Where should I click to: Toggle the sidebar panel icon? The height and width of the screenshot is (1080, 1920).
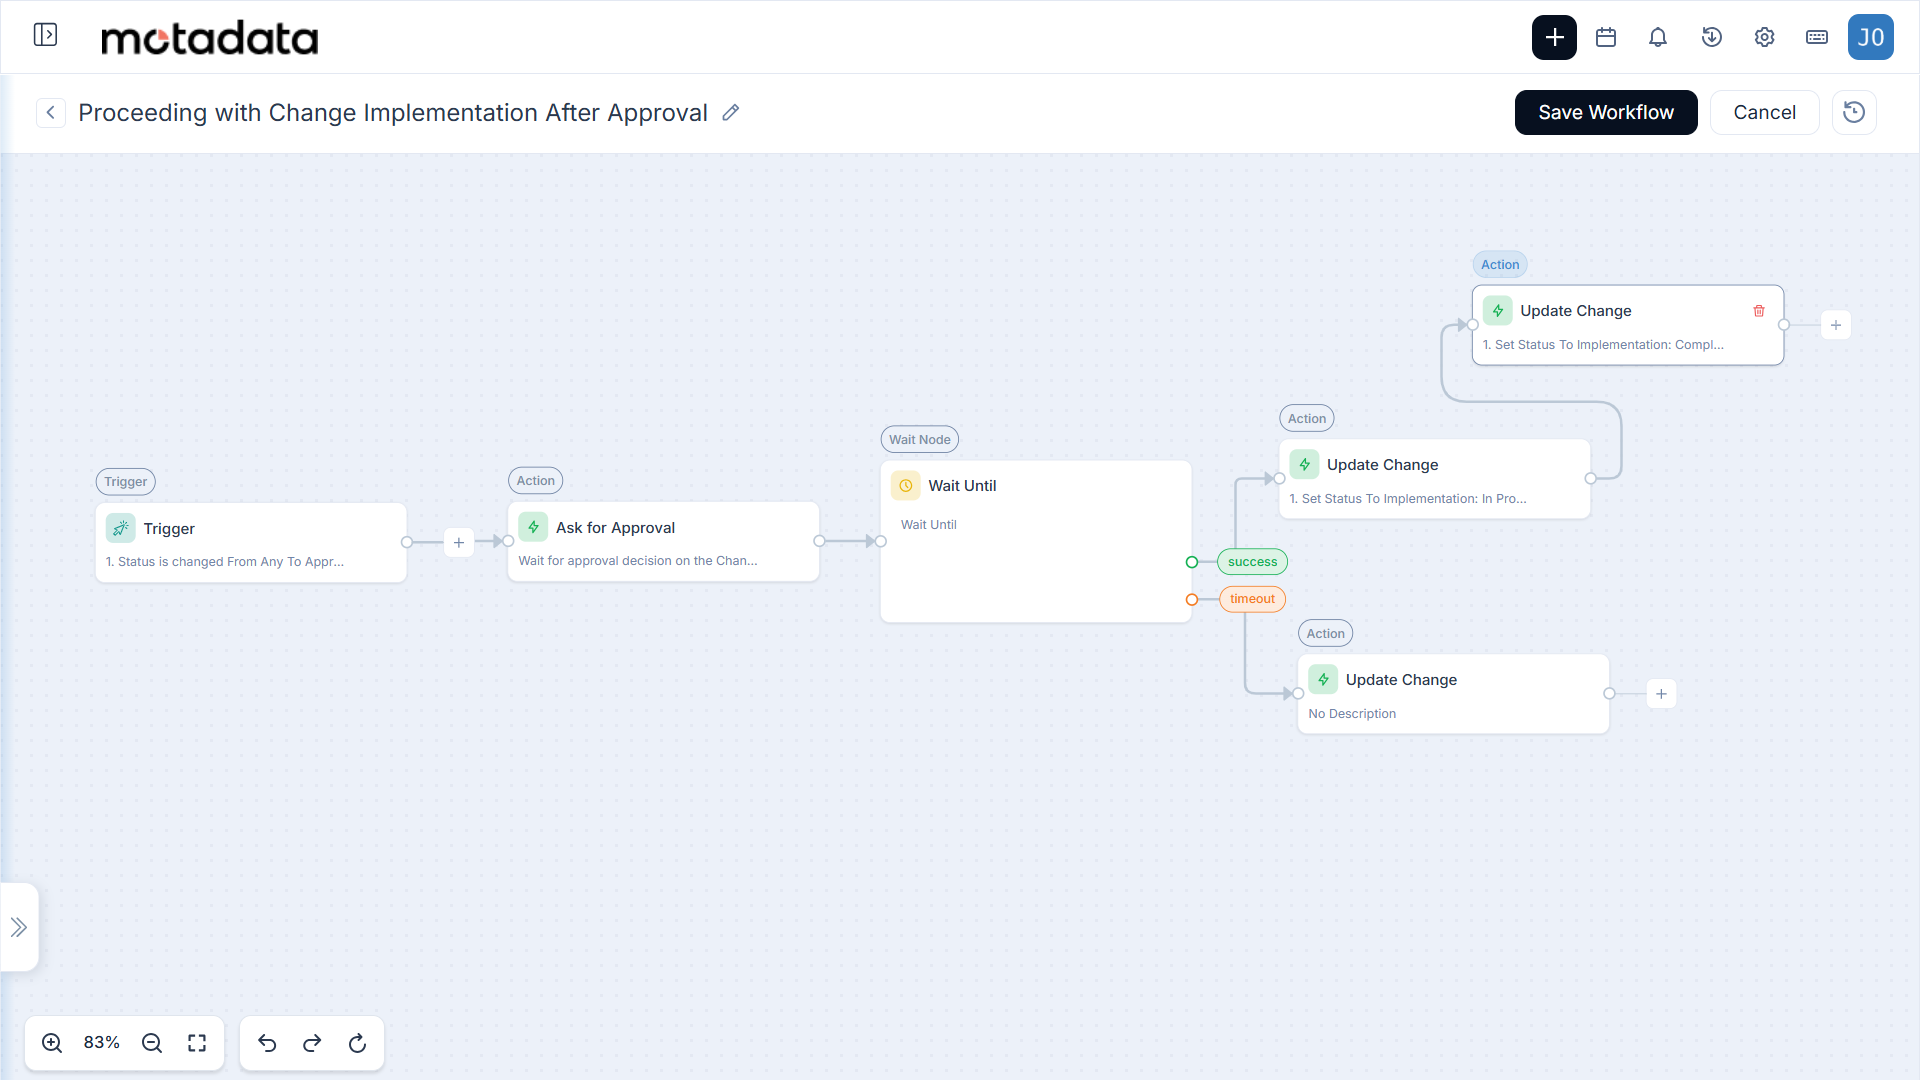coord(45,35)
